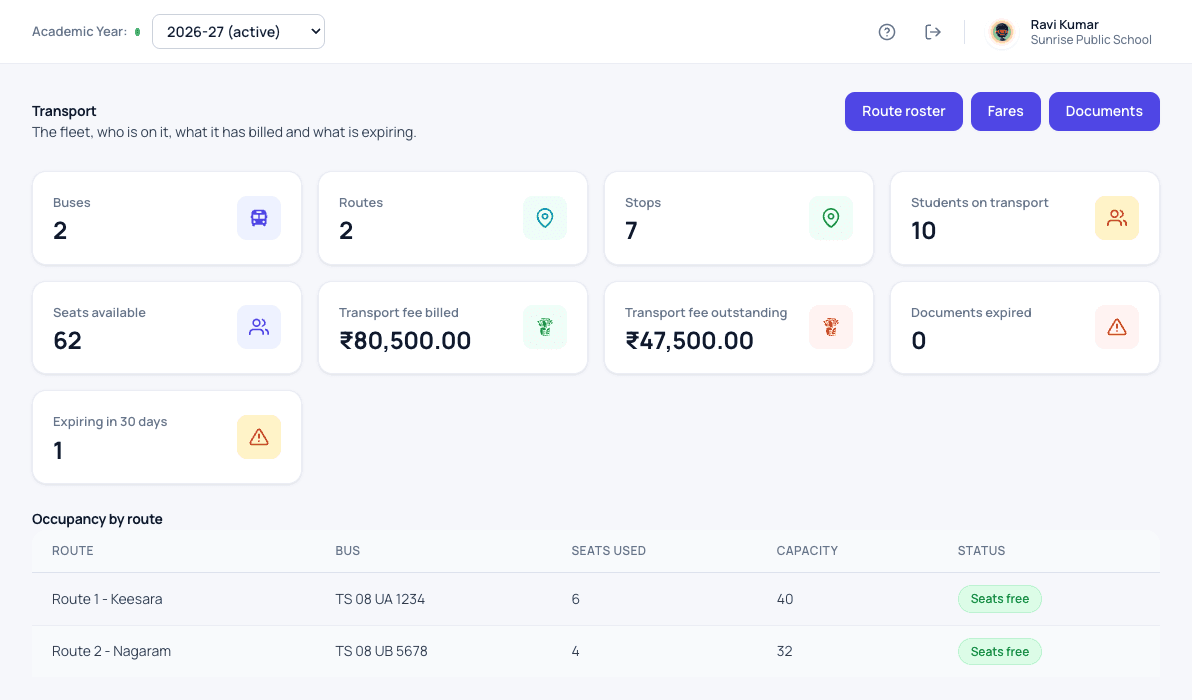This screenshot has width=1192, height=700.
Task: Click the BUS column header
Action: (x=347, y=551)
